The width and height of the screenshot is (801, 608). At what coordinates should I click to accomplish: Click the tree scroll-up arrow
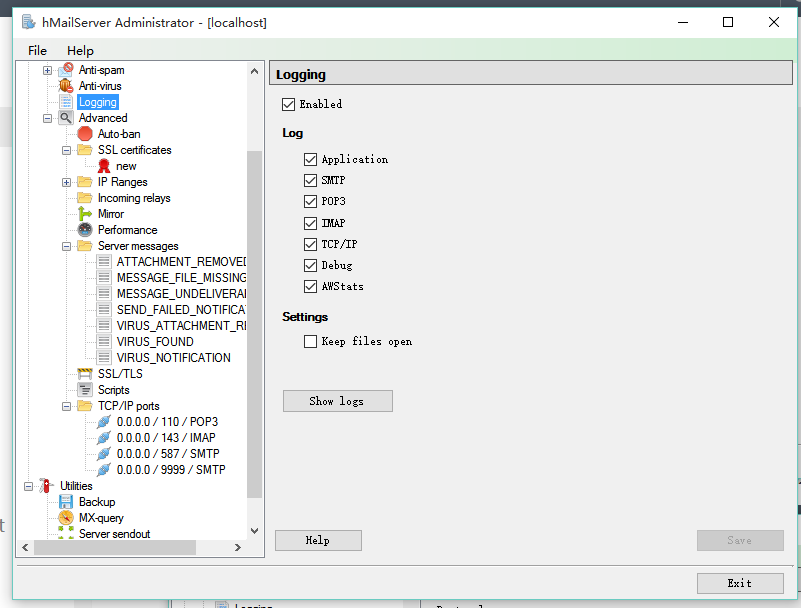click(254, 71)
